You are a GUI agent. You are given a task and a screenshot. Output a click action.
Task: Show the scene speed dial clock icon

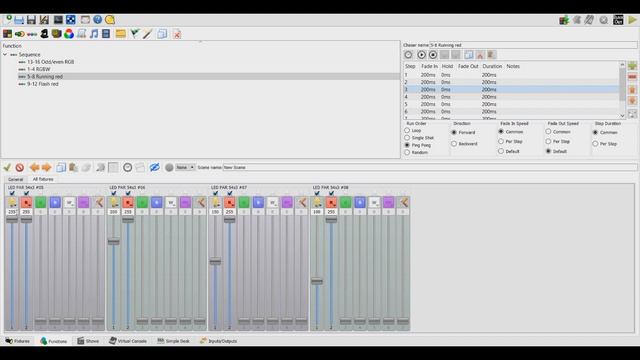[x=127, y=167]
